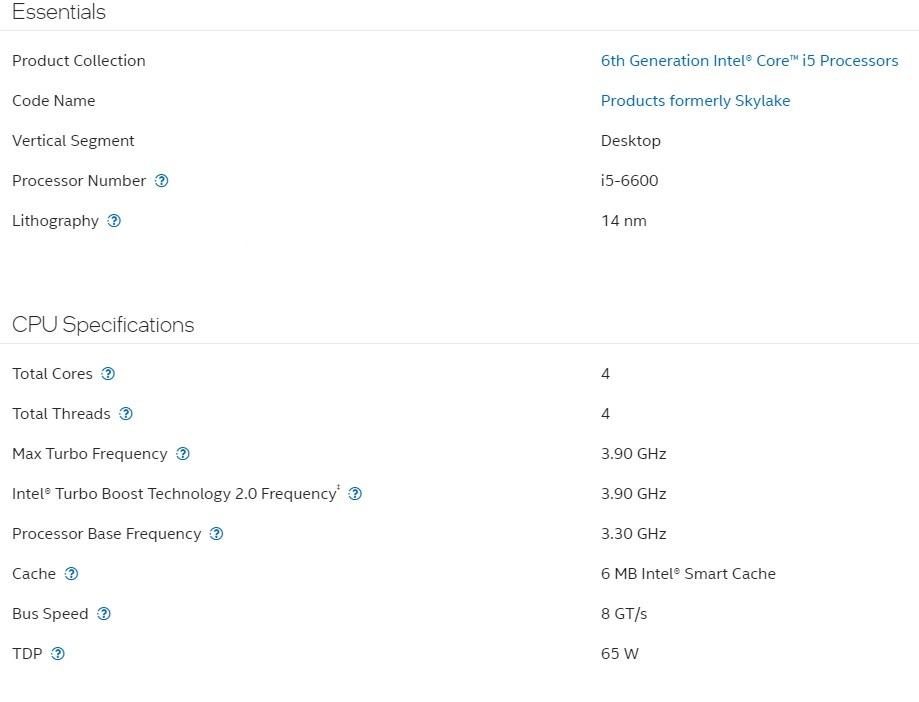Show help for Total Threads
This screenshot has width=919, height=702.
(126, 414)
